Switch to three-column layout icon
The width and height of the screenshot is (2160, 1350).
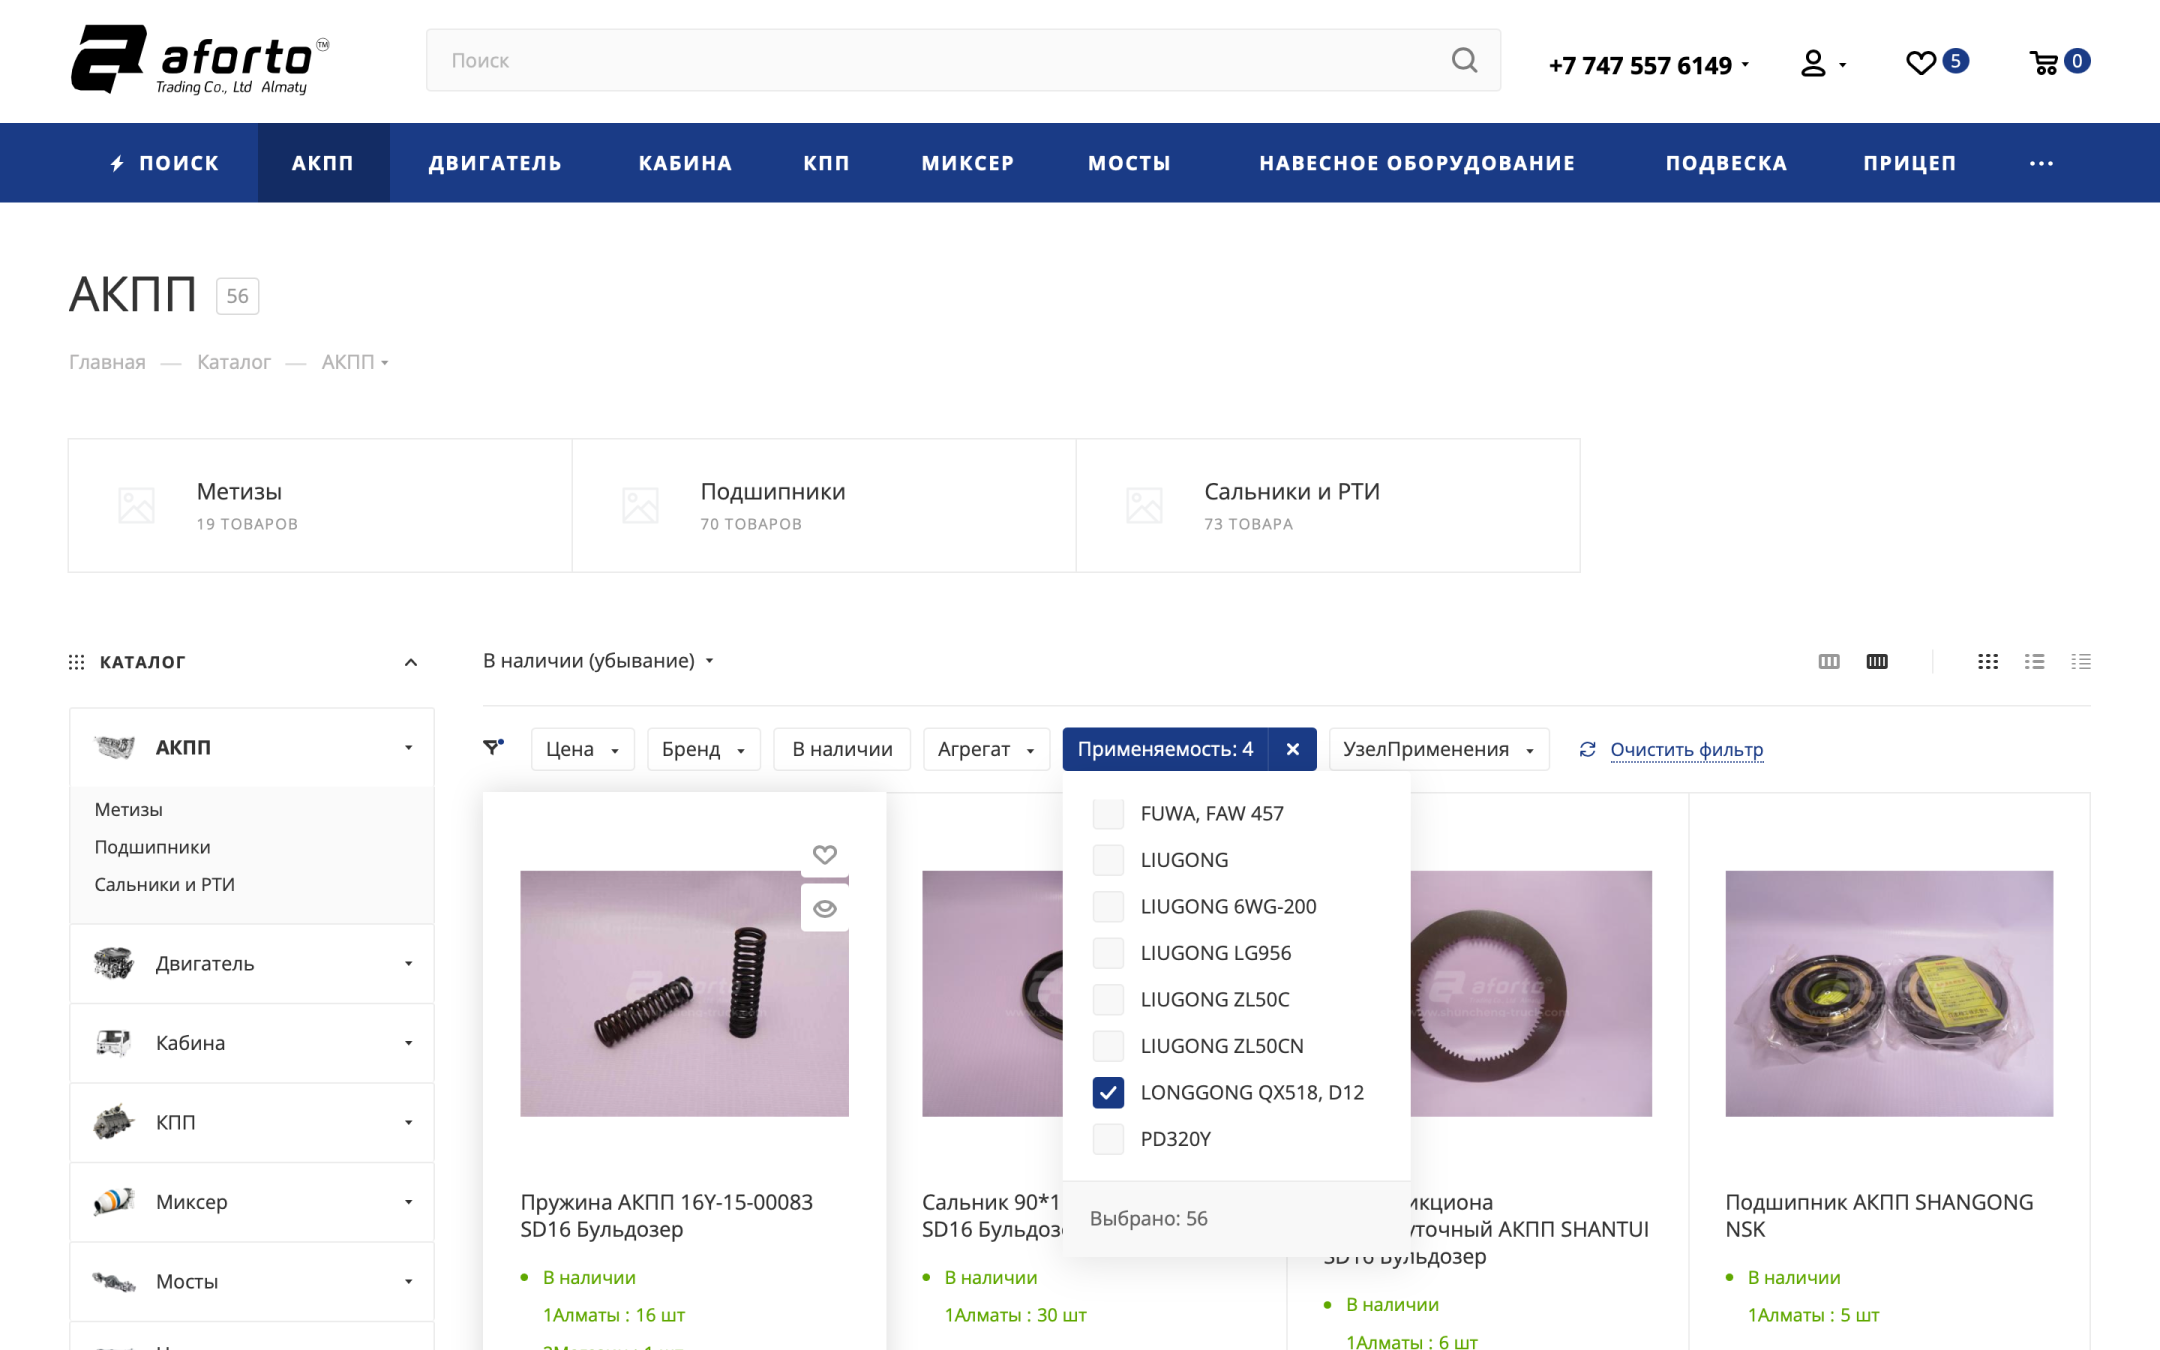1829,661
